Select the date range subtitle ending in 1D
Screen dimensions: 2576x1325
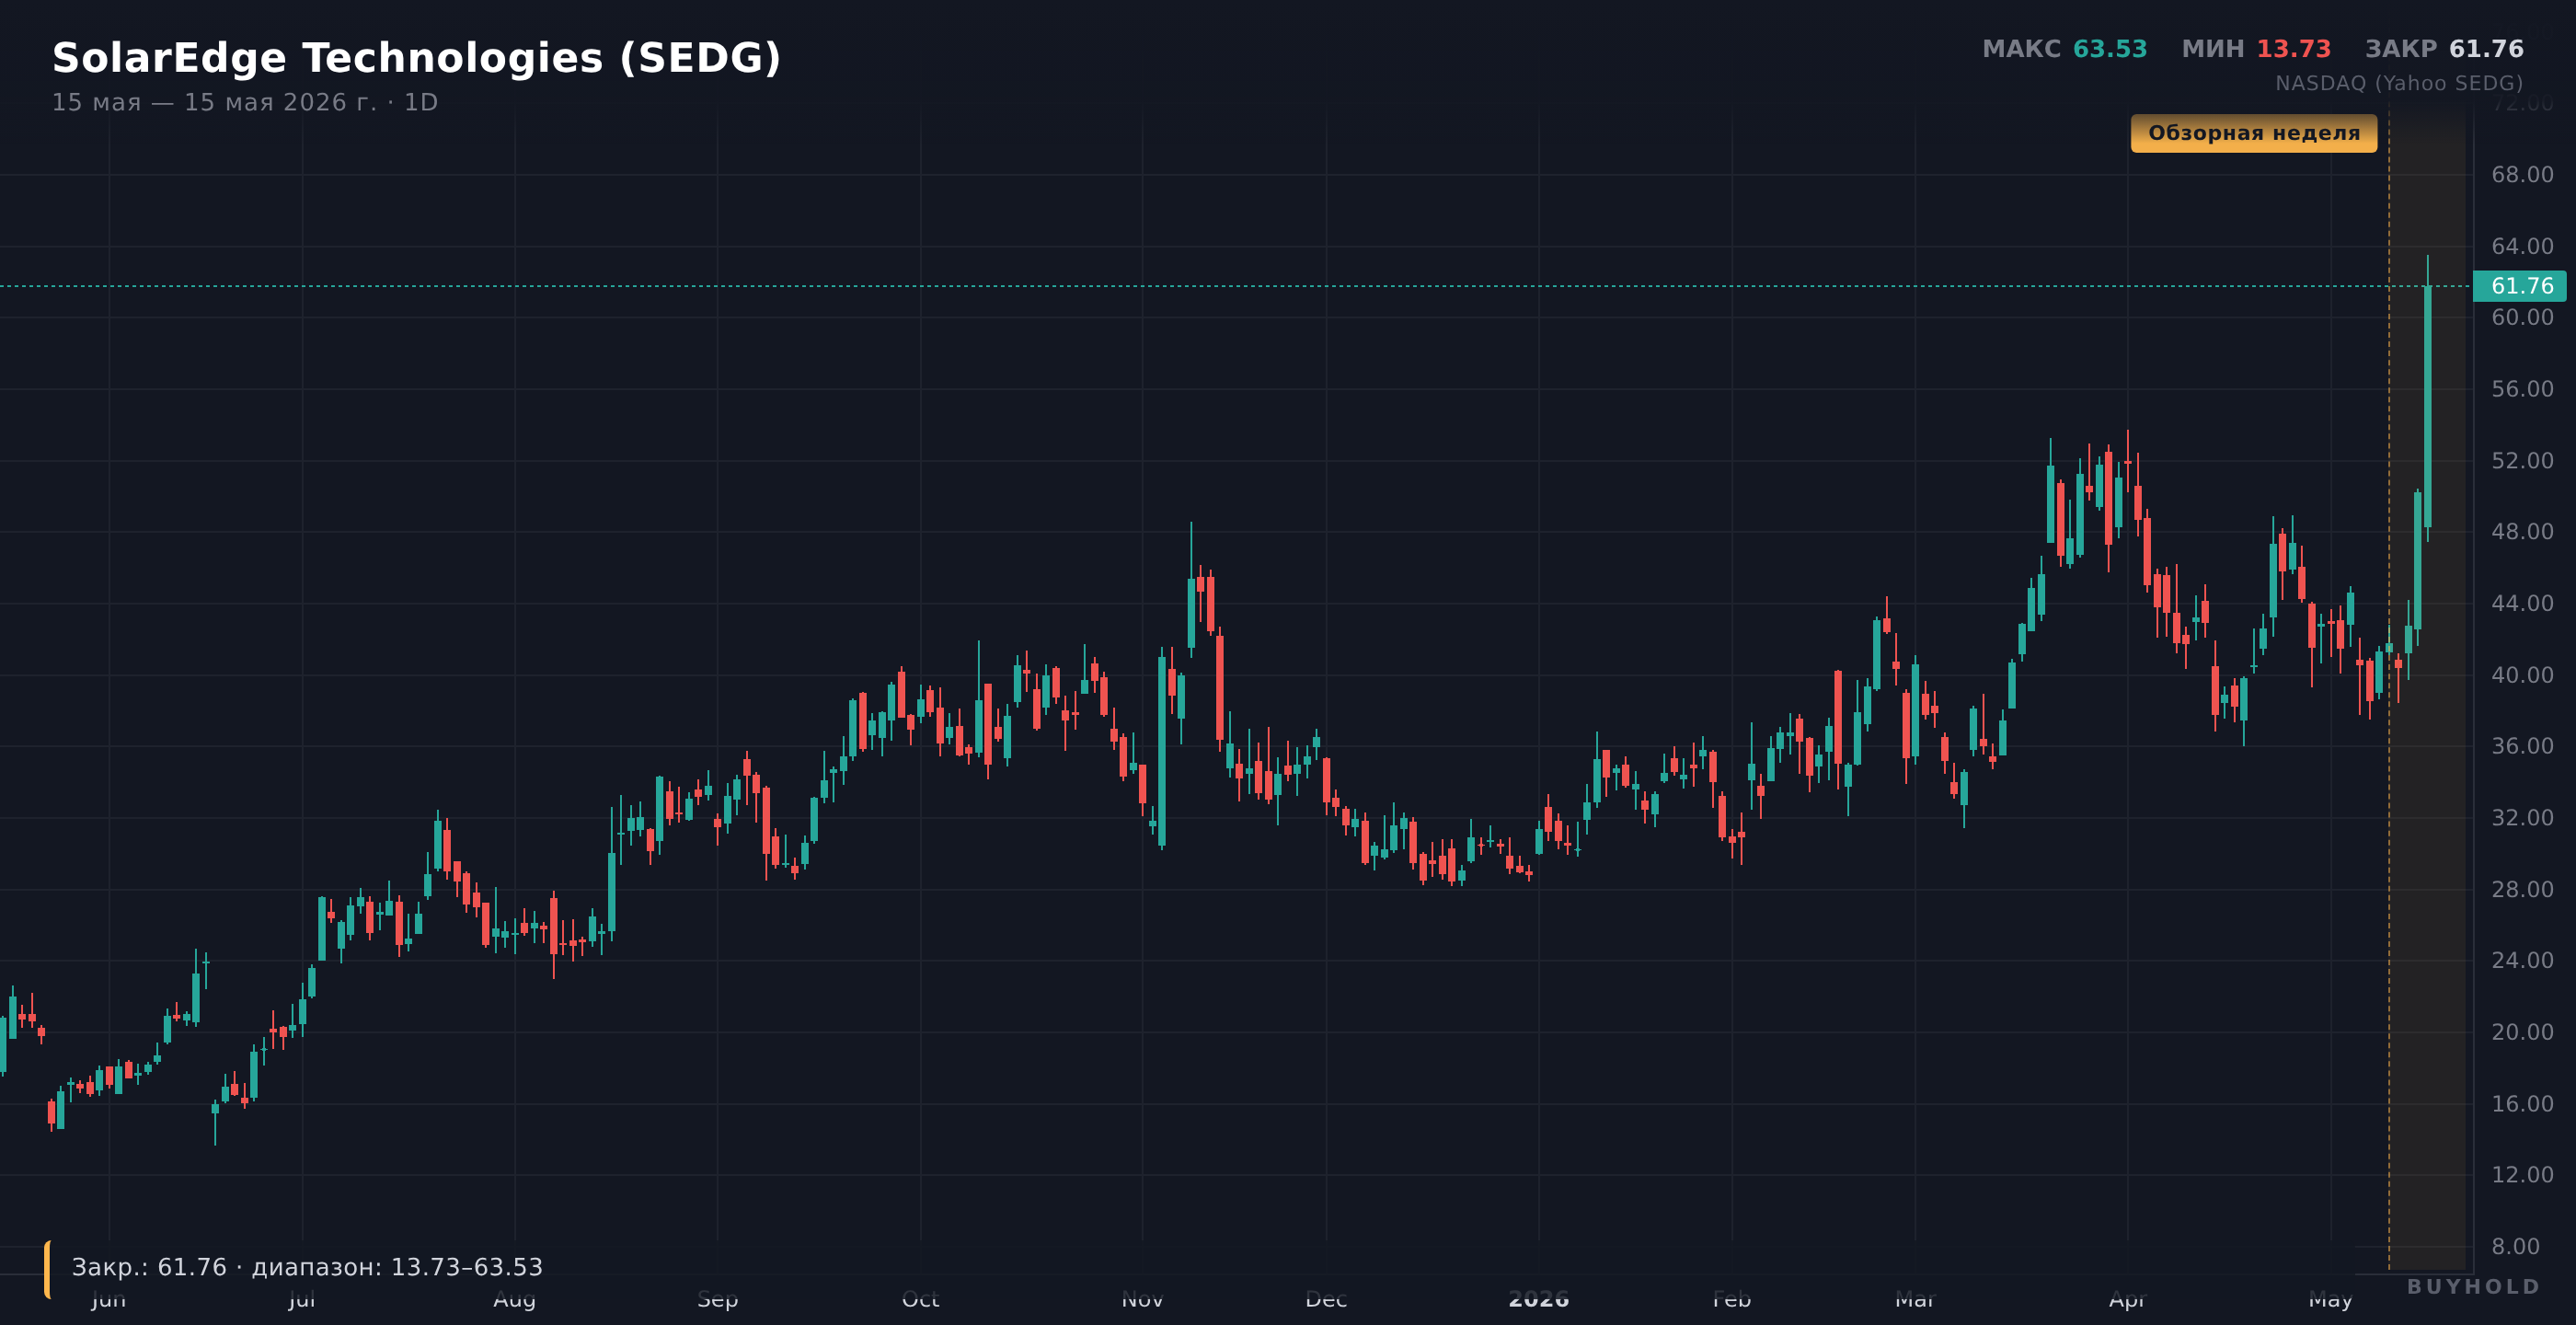245,103
